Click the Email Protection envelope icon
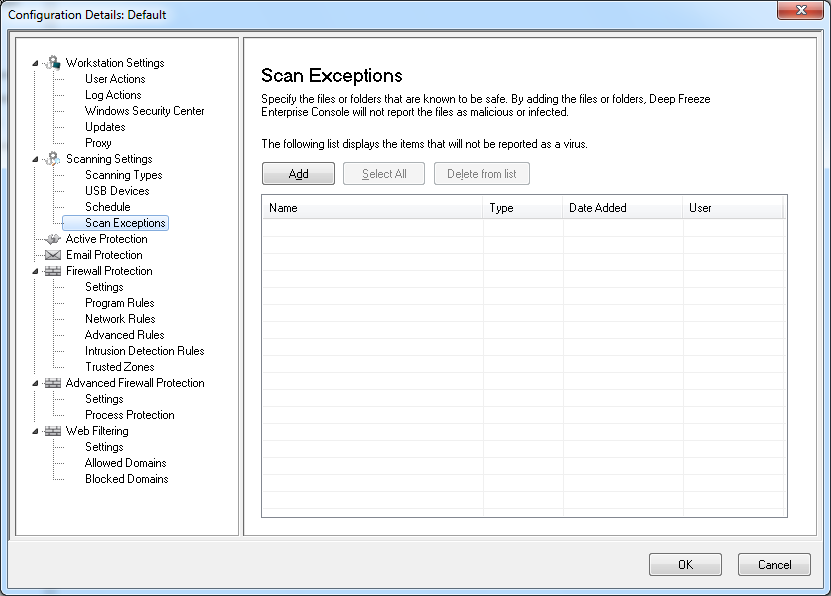This screenshot has width=831, height=596. click(x=53, y=255)
